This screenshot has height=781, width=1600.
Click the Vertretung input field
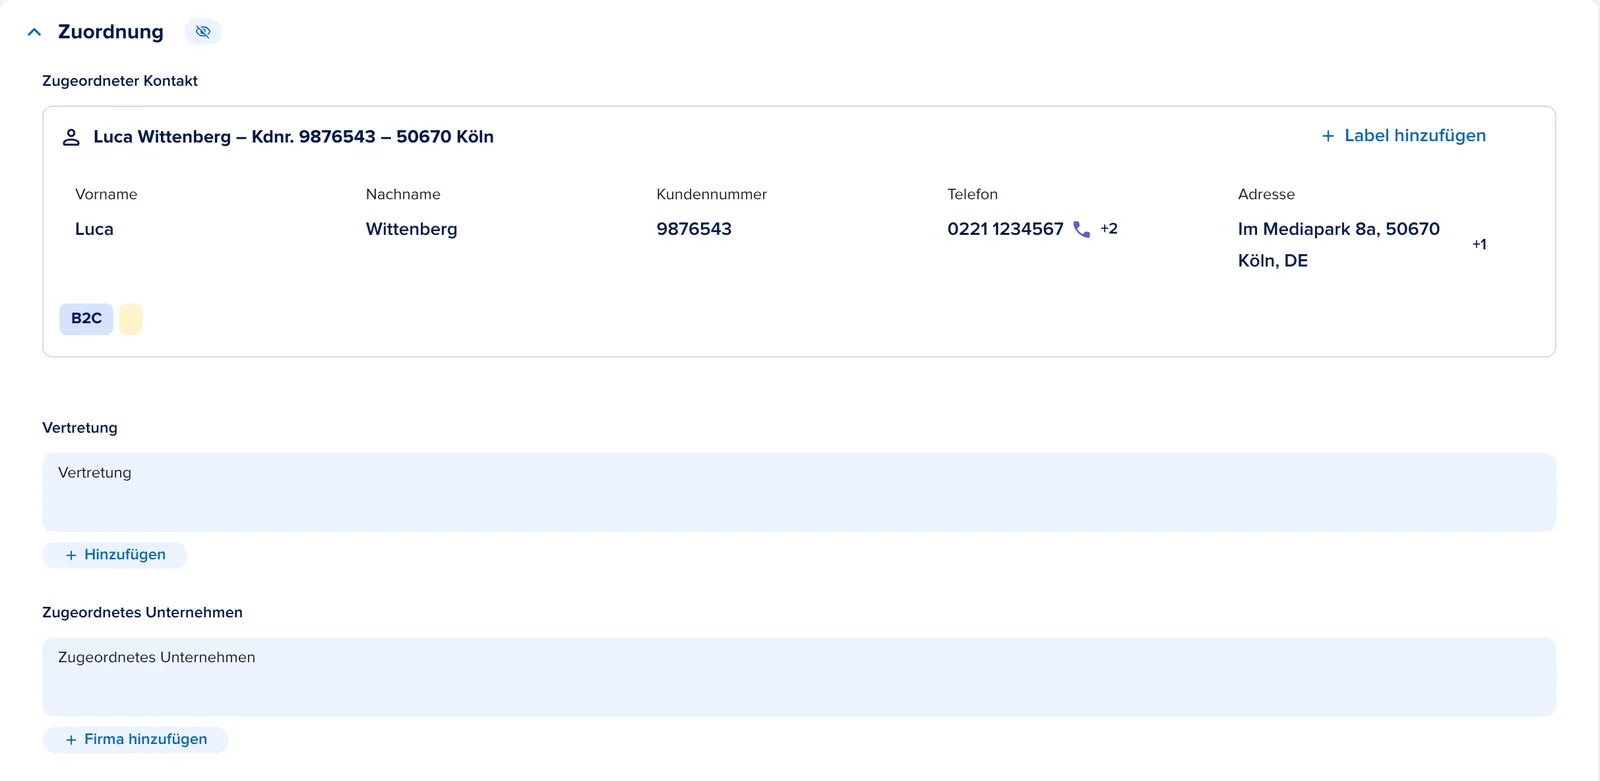[799, 492]
